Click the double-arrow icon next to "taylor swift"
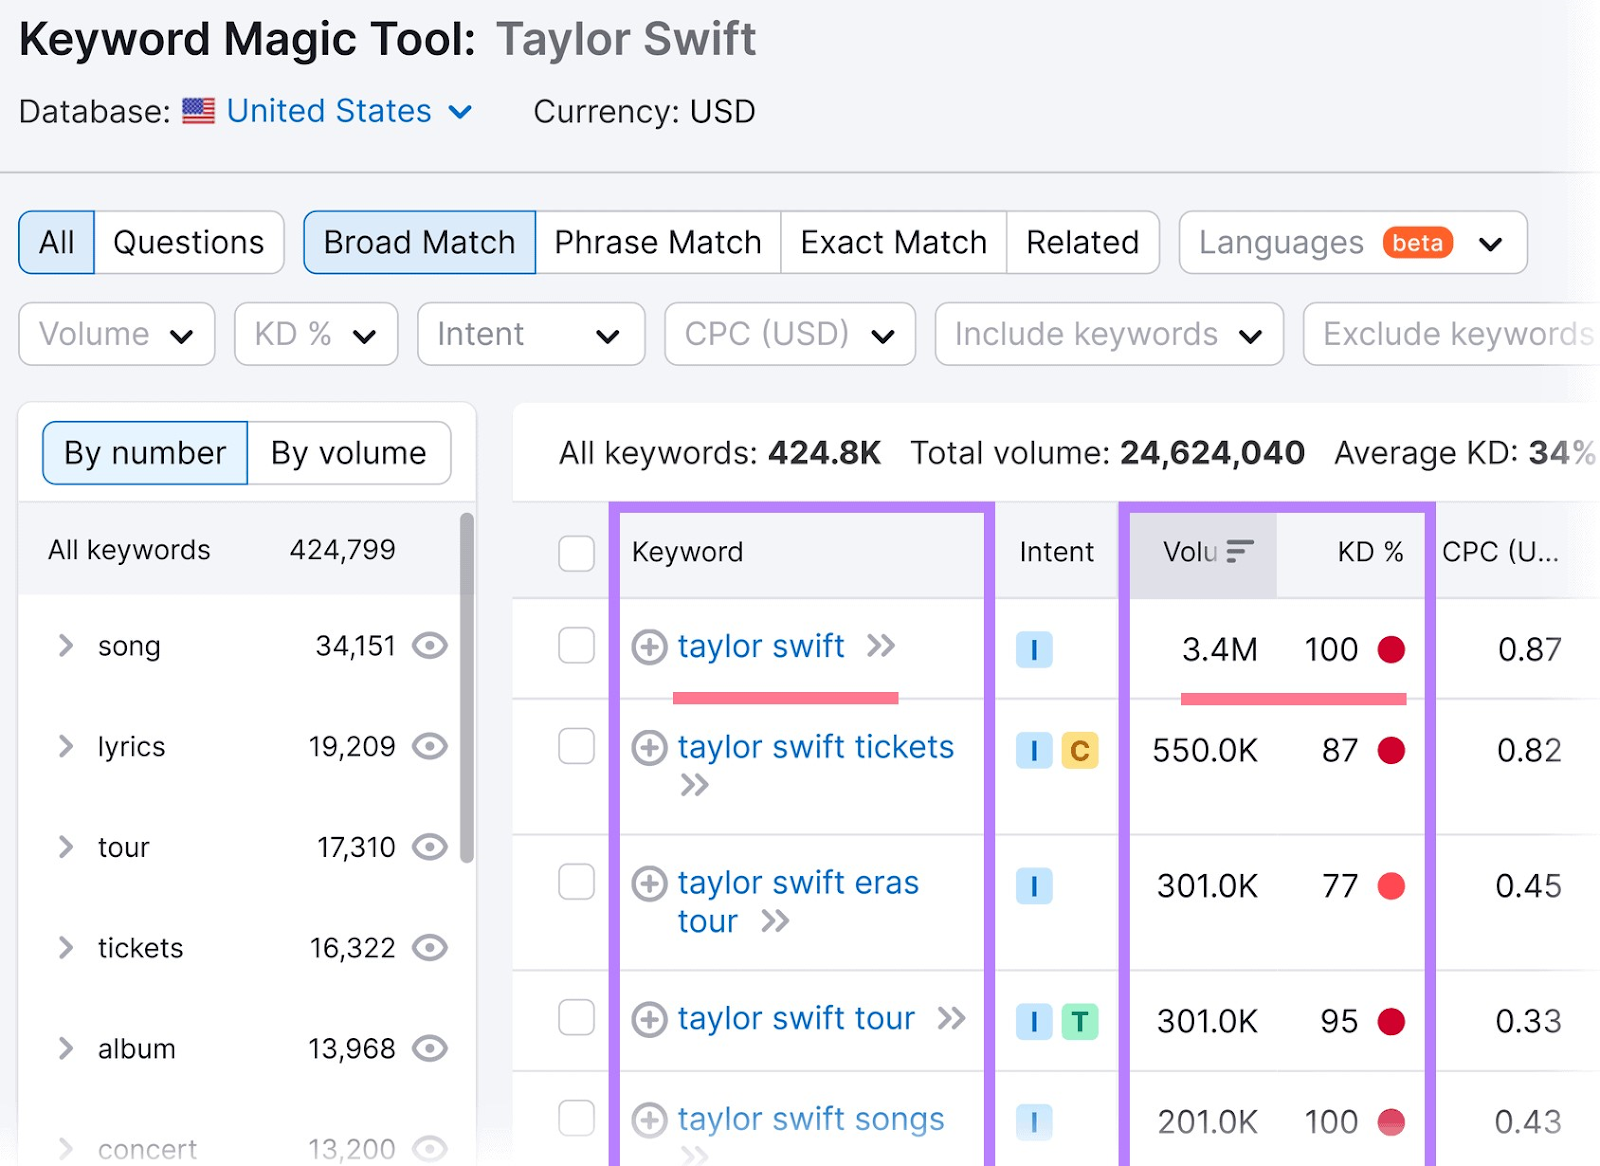Image resolution: width=1600 pixels, height=1166 pixels. coord(880,647)
